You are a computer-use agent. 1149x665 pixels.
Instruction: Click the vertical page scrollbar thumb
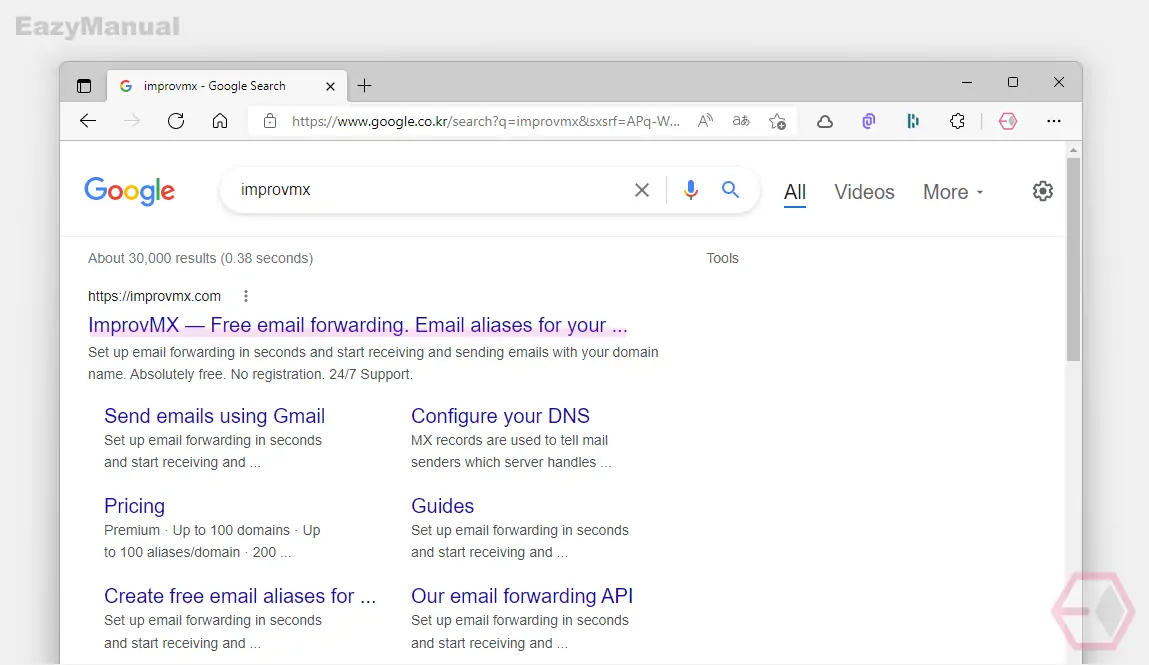(1074, 259)
